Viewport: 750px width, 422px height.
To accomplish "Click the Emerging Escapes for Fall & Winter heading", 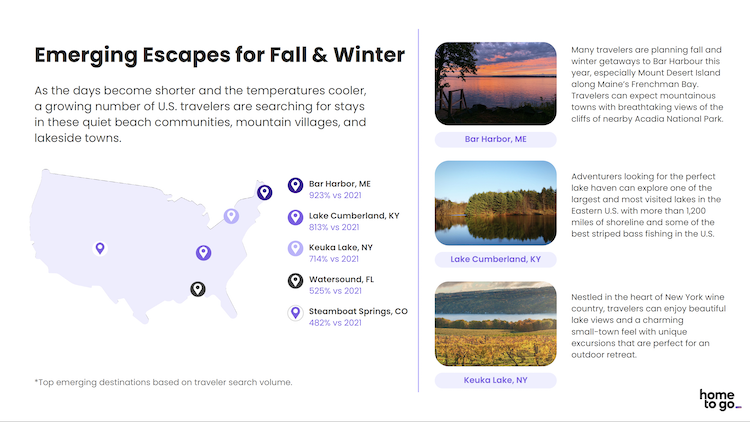I will 220,55.
